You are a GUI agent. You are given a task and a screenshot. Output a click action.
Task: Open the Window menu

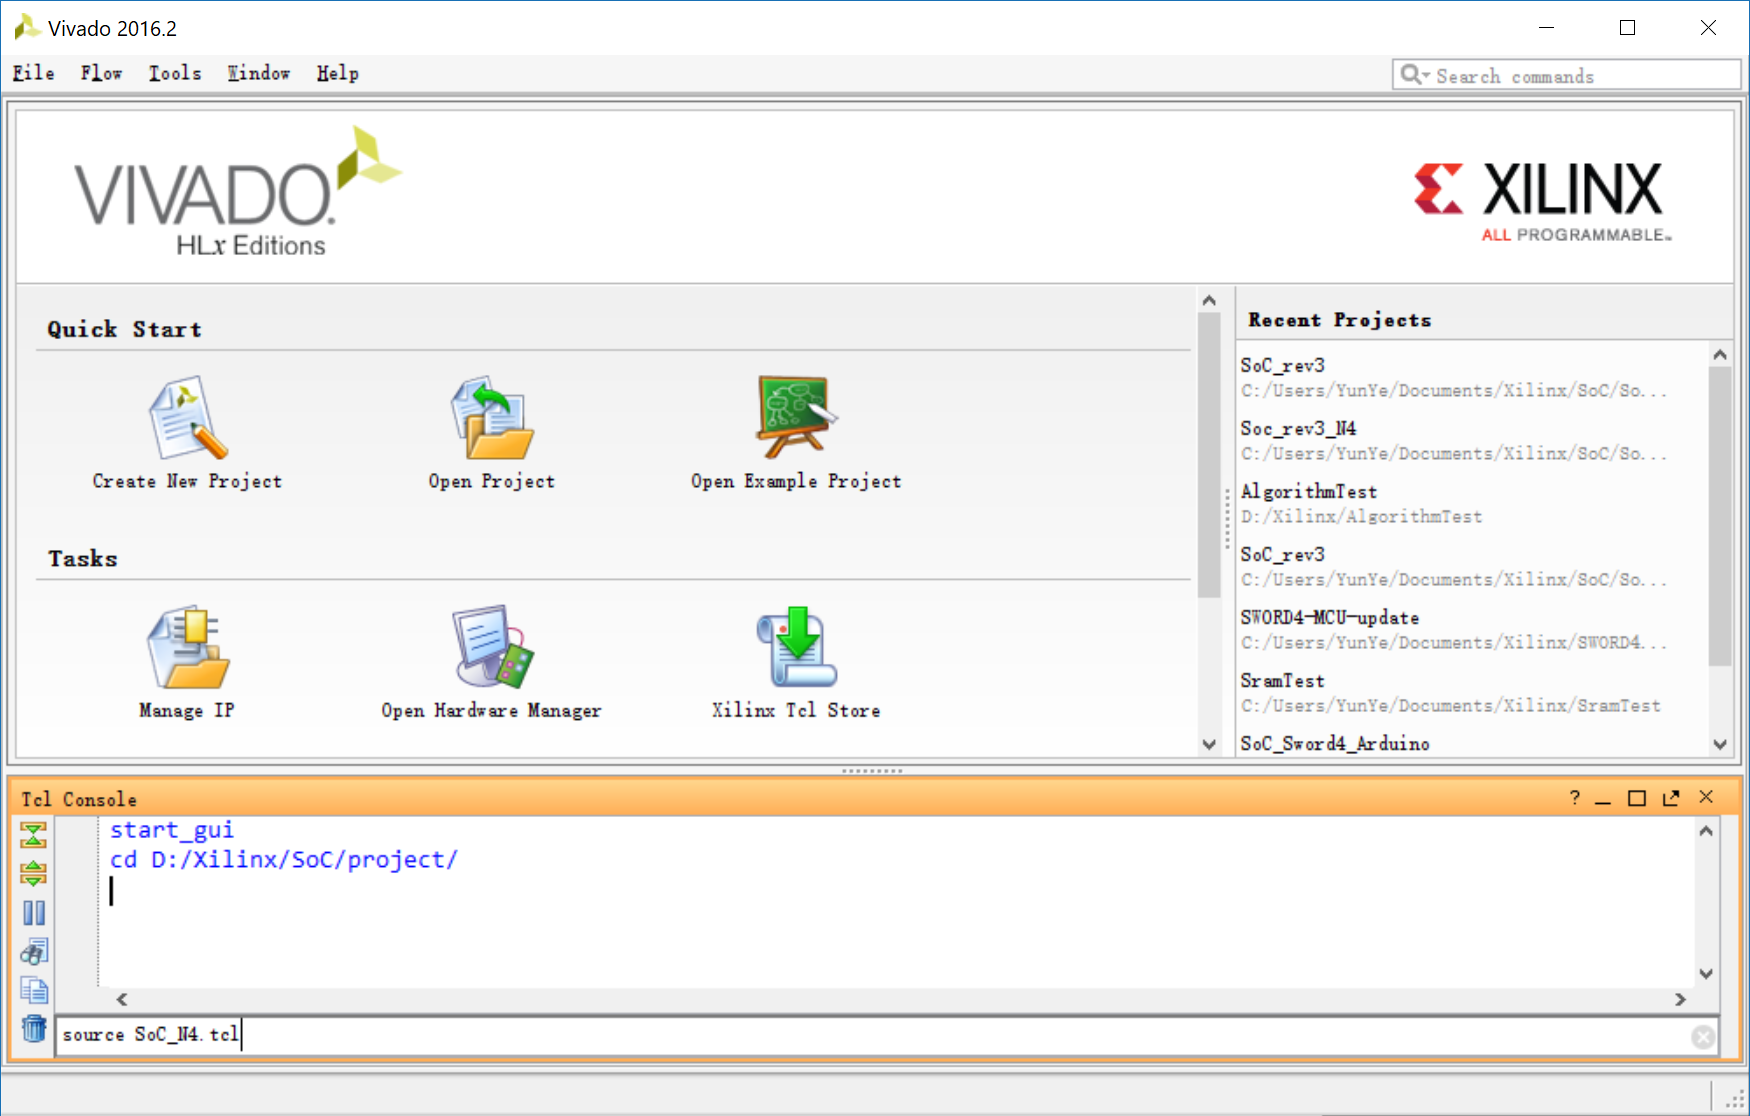click(258, 73)
